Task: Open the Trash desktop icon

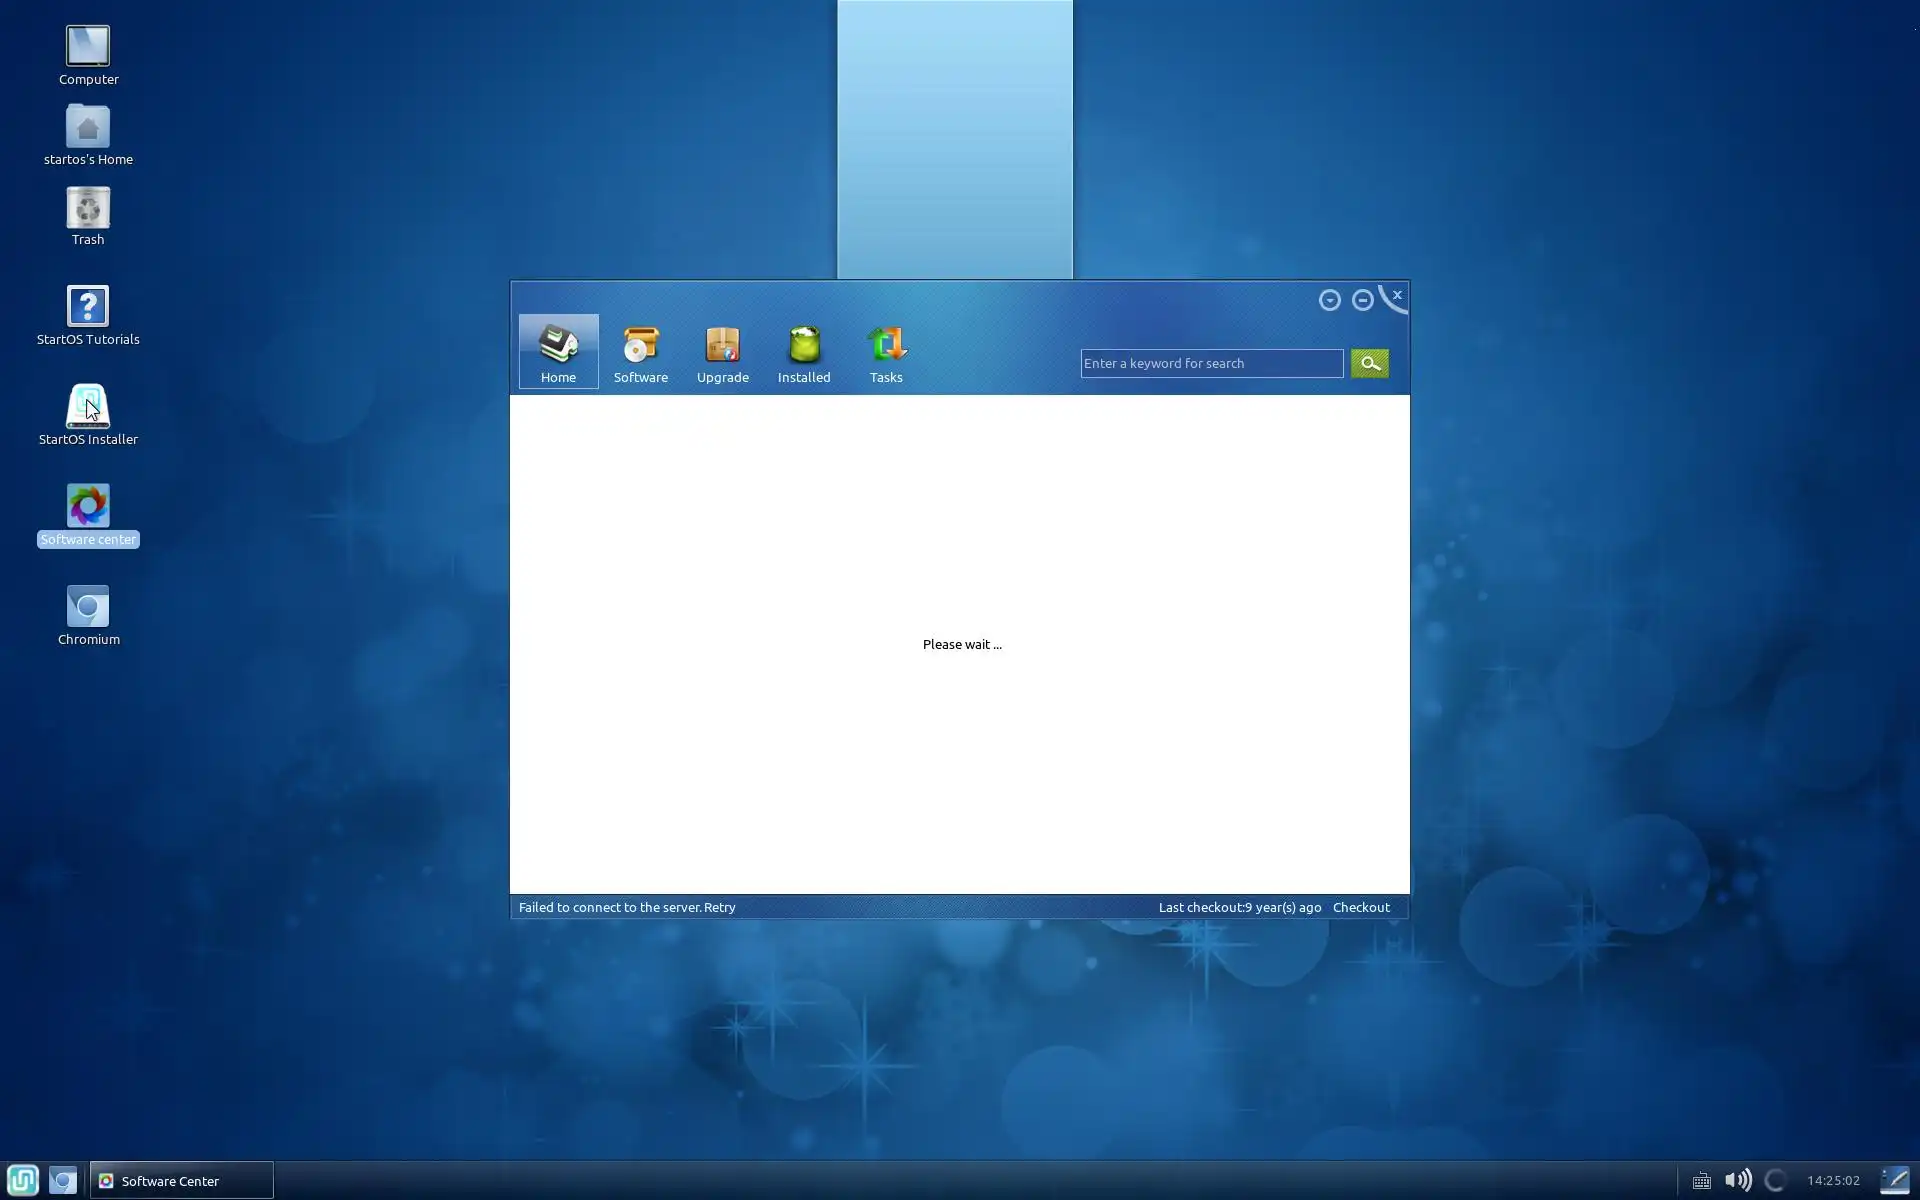Action: click(88, 214)
